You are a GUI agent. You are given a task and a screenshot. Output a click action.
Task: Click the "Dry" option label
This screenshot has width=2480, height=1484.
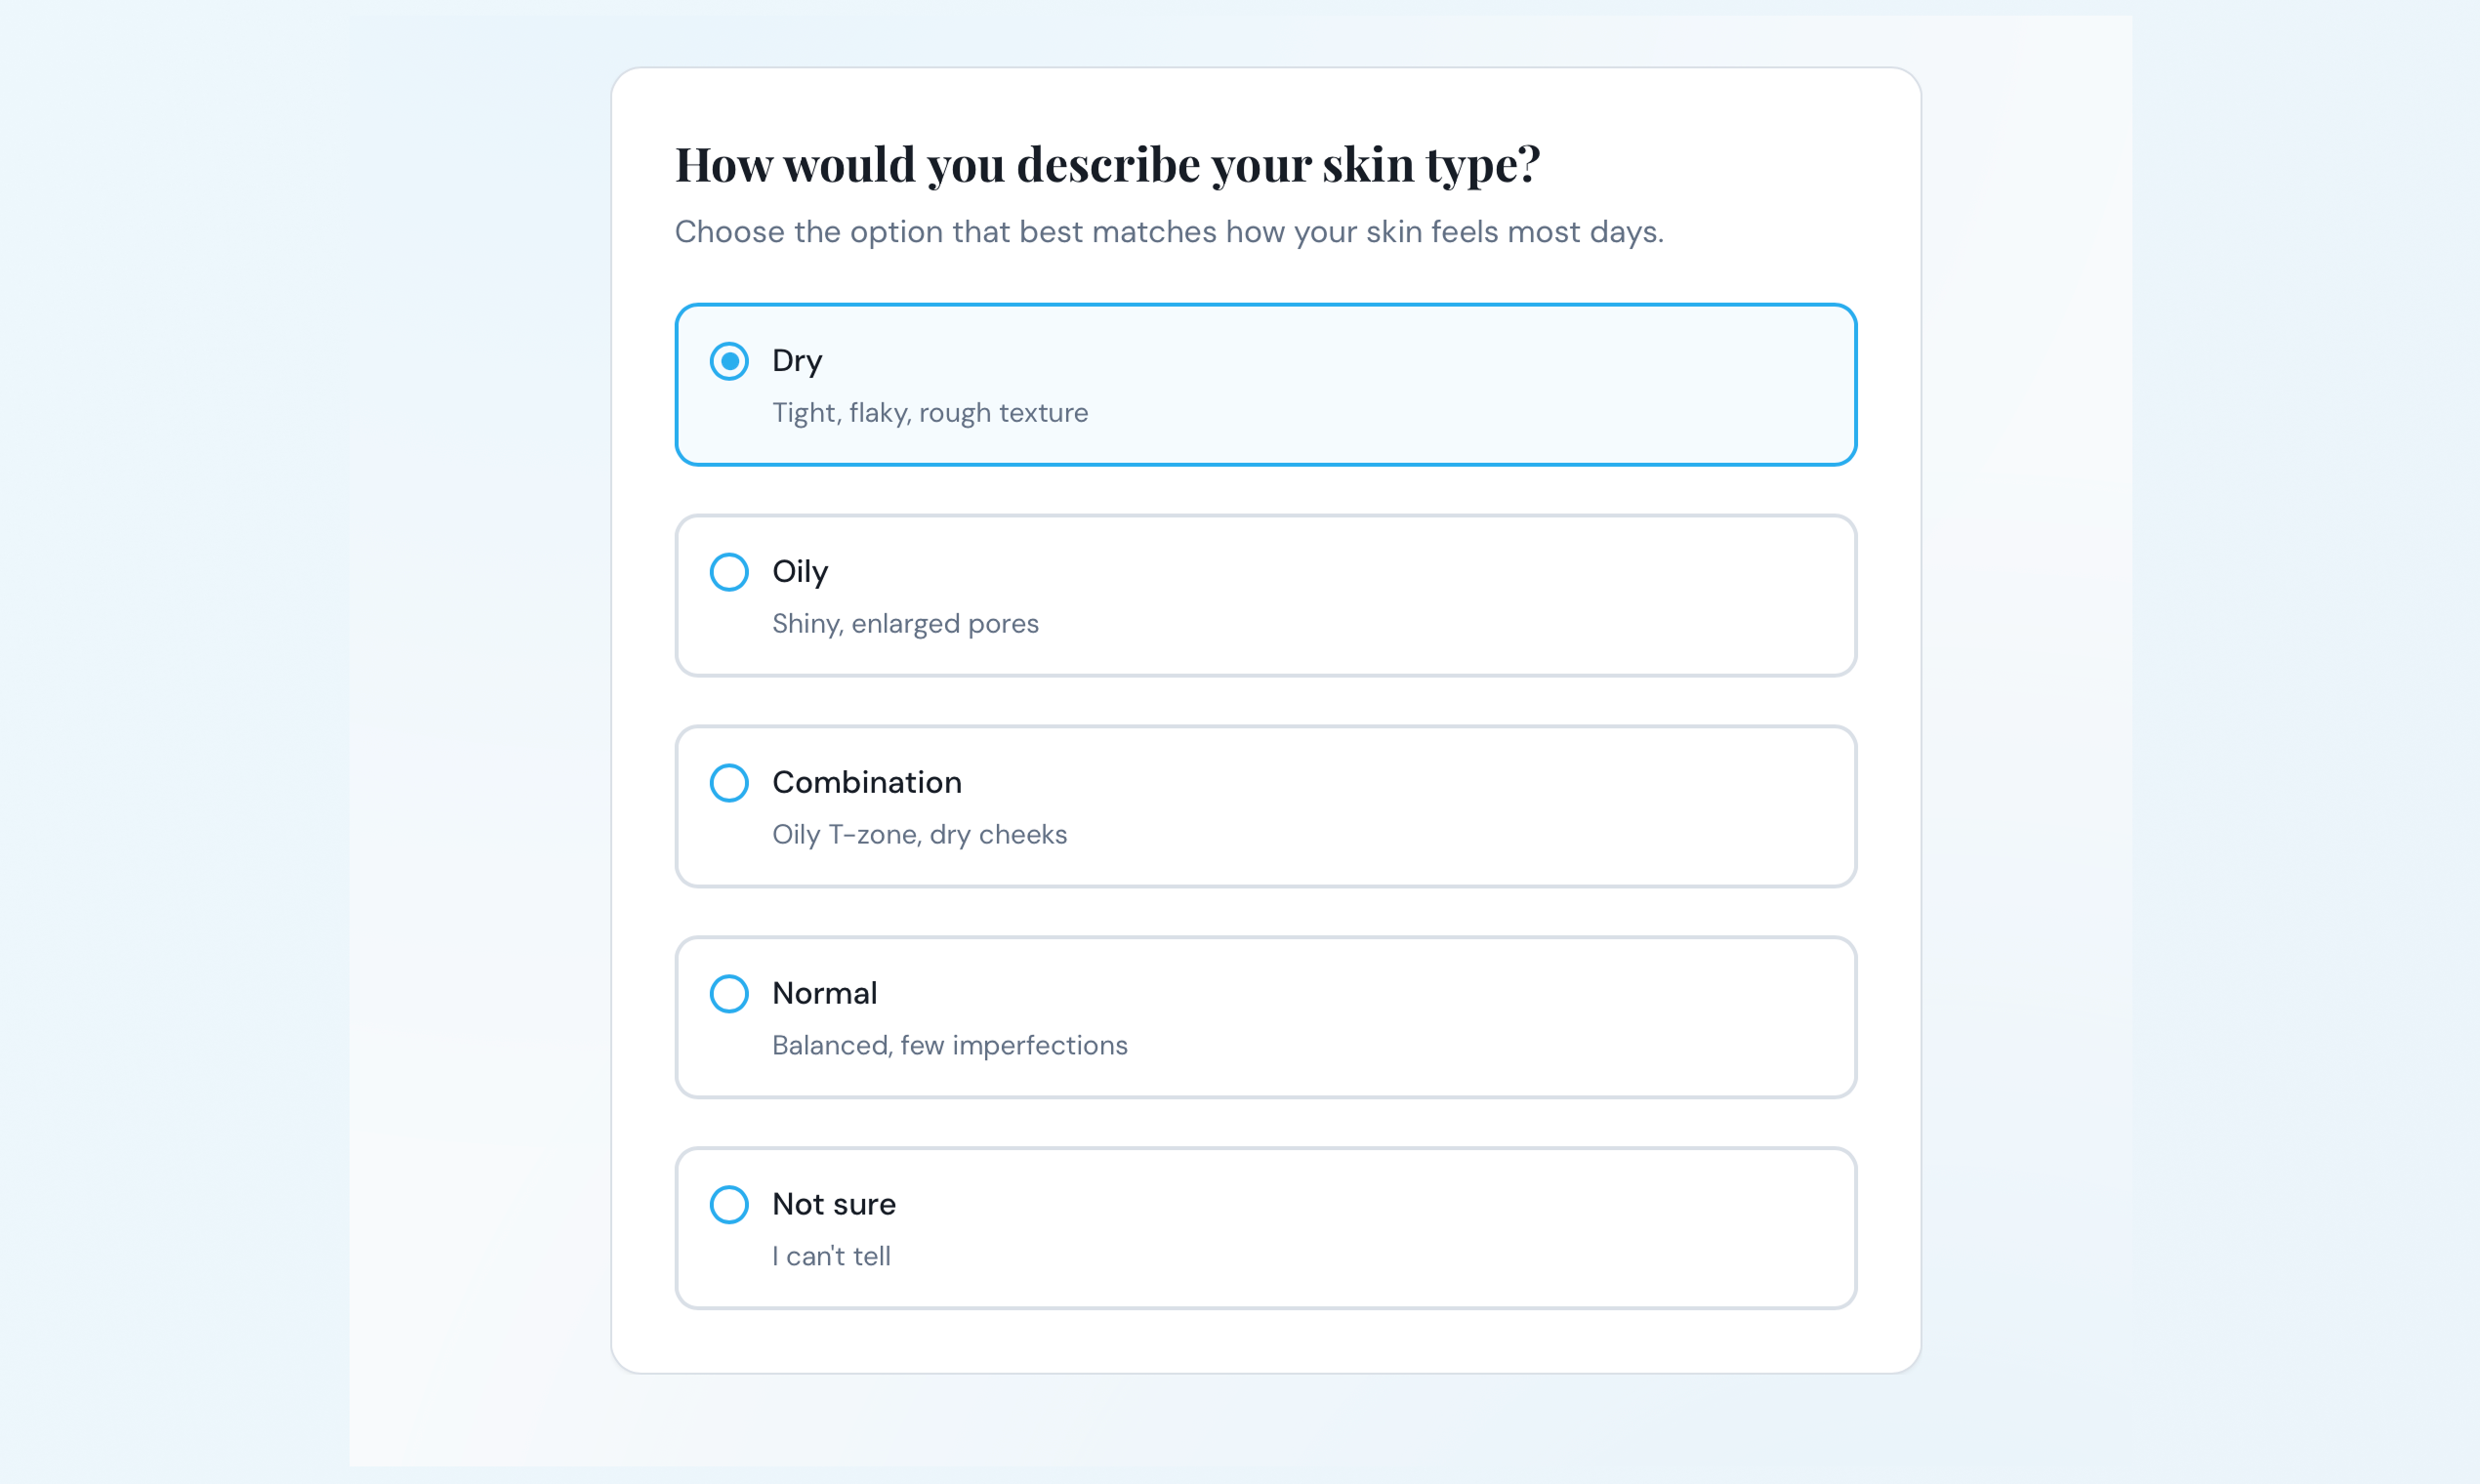point(797,361)
